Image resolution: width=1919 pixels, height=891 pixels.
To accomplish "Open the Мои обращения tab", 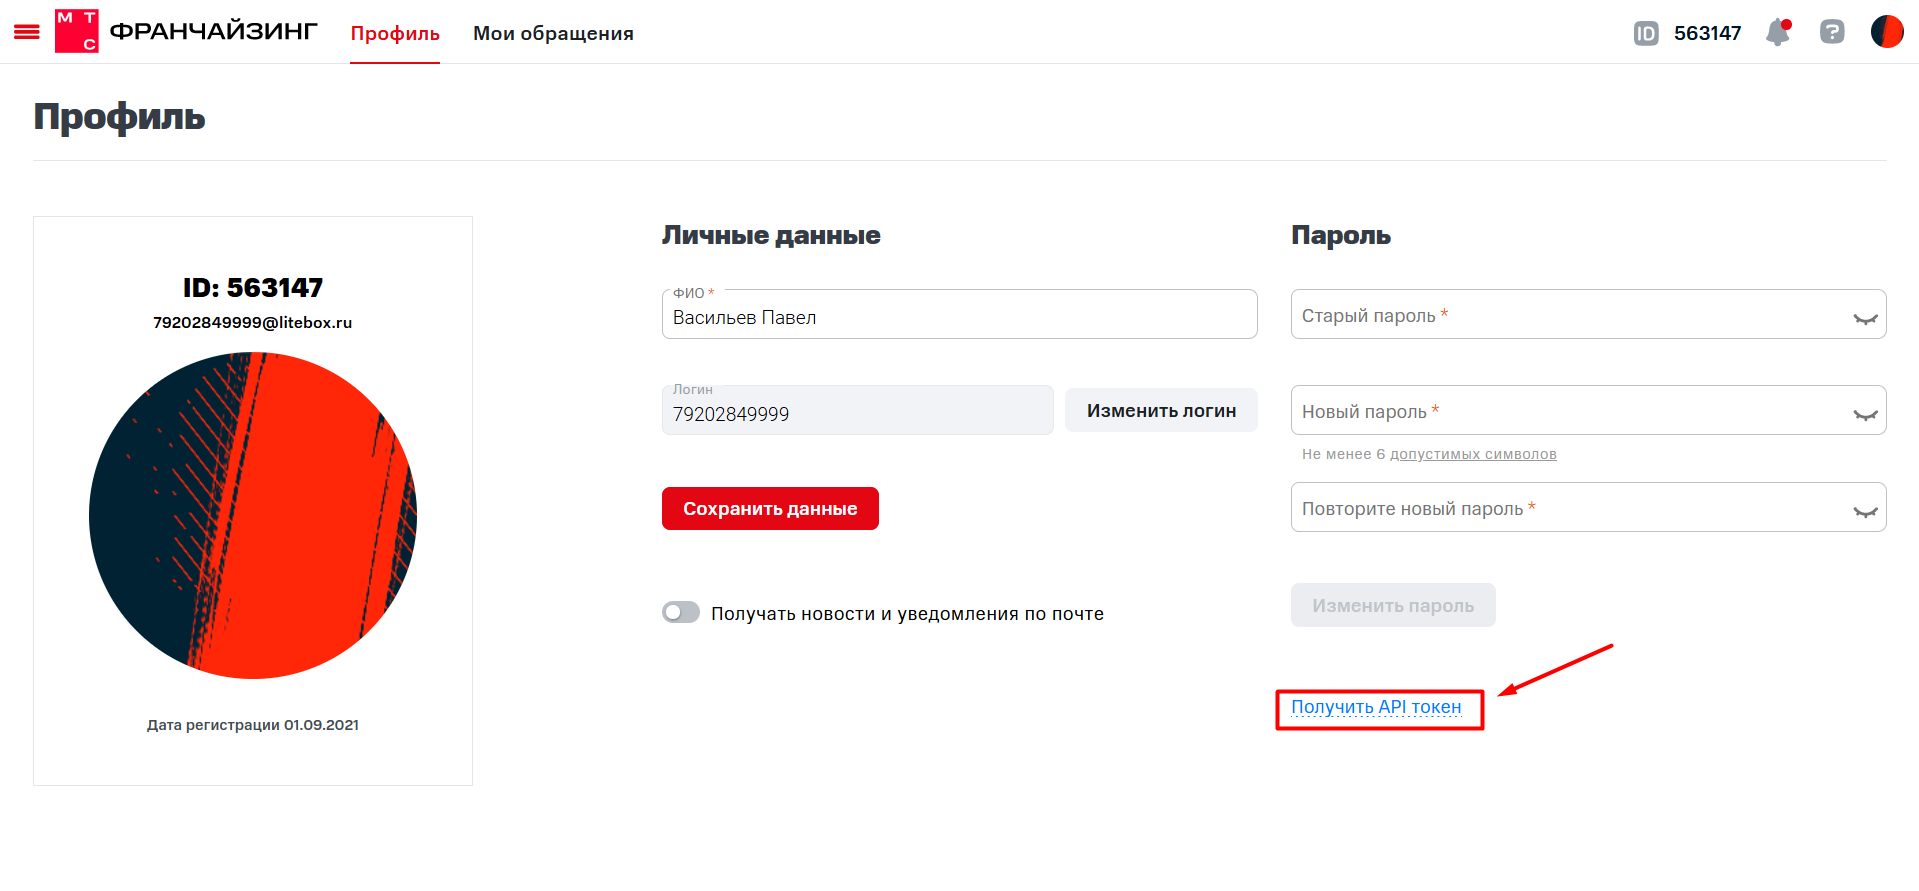I will coord(553,33).
